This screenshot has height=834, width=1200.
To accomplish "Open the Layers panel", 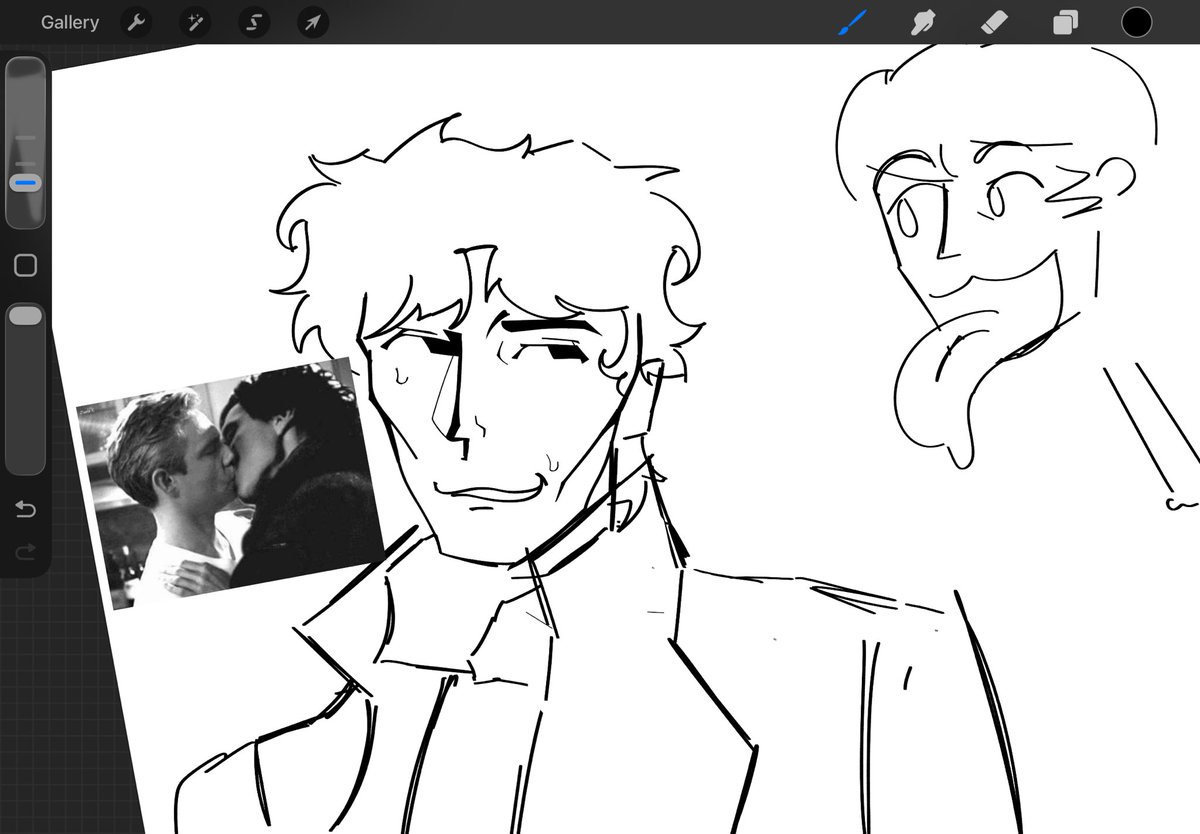I will click(x=1066, y=22).
